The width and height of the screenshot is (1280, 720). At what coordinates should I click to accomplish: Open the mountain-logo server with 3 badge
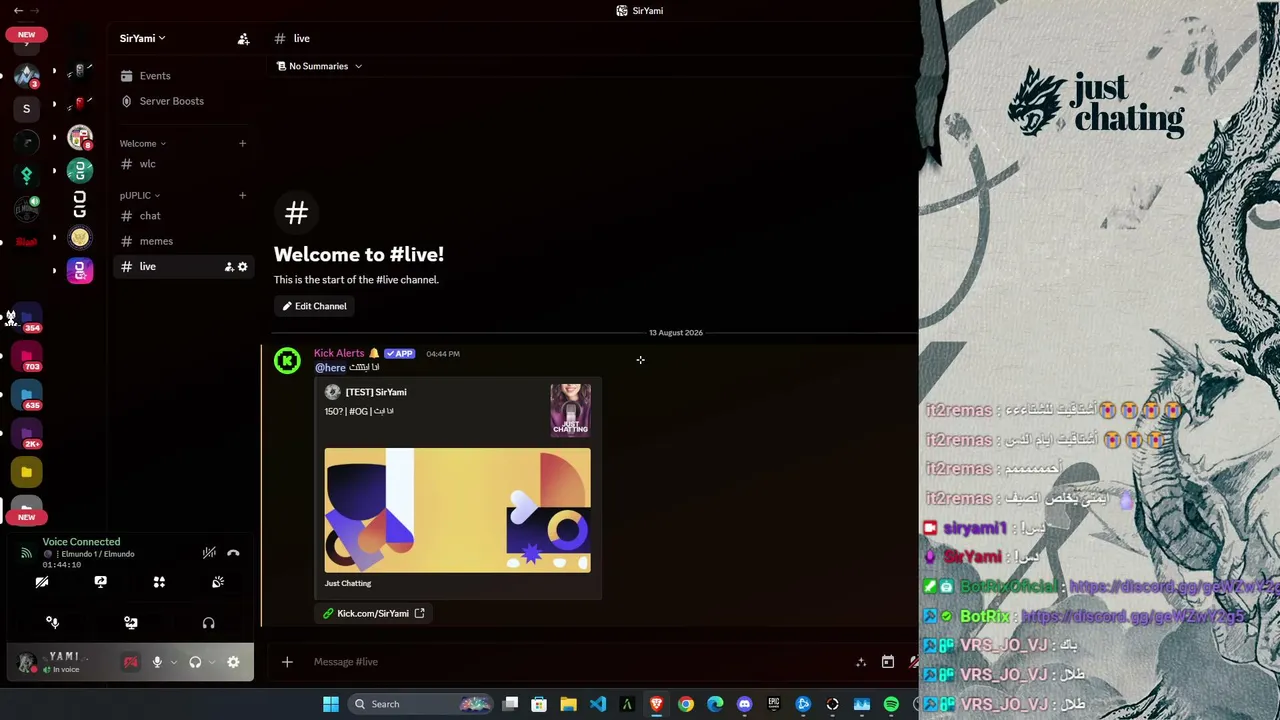27,75
